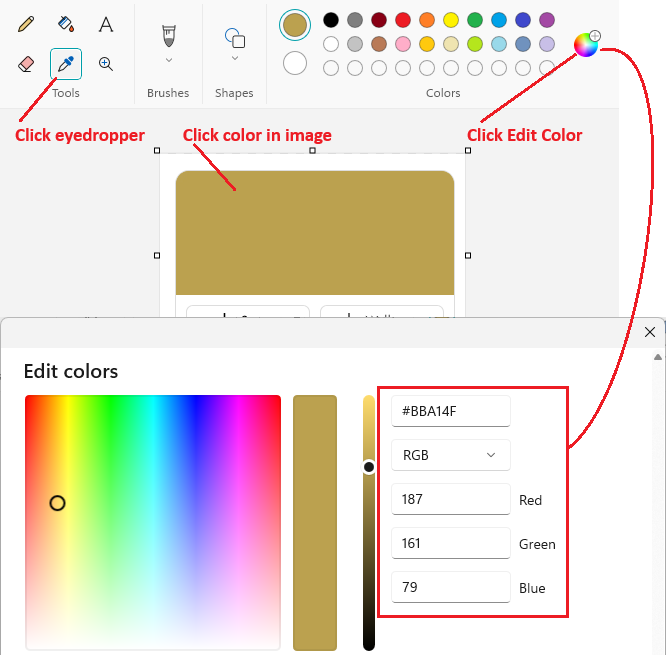
Task: Pick the light yellow palette color
Action: coord(451,44)
